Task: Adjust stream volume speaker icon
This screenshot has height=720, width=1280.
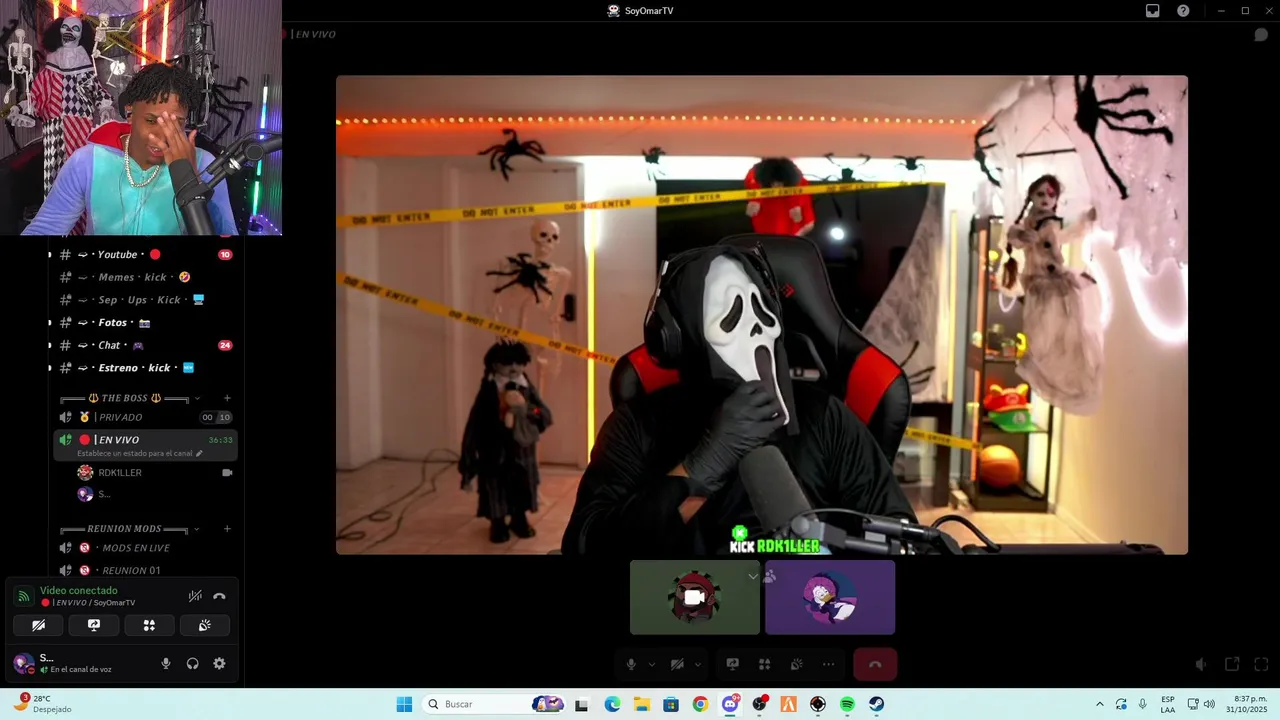Action: 1202,665
